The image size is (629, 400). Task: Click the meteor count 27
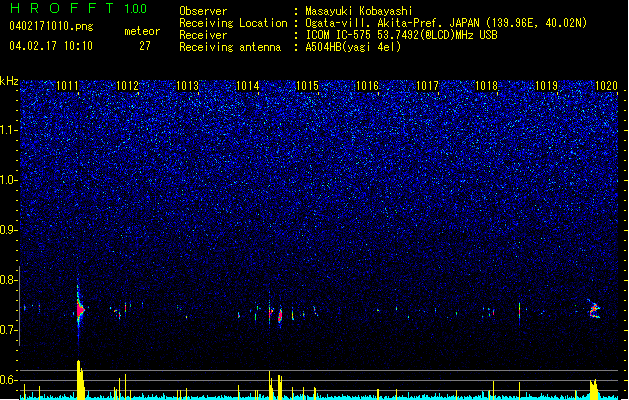[145, 46]
